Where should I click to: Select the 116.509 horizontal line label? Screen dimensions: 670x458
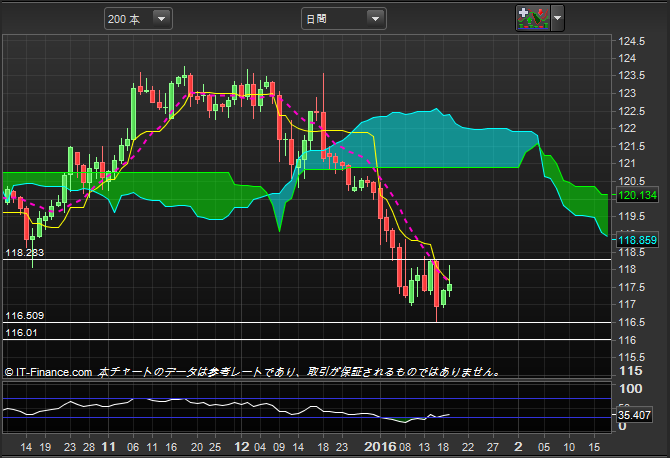coord(24,316)
